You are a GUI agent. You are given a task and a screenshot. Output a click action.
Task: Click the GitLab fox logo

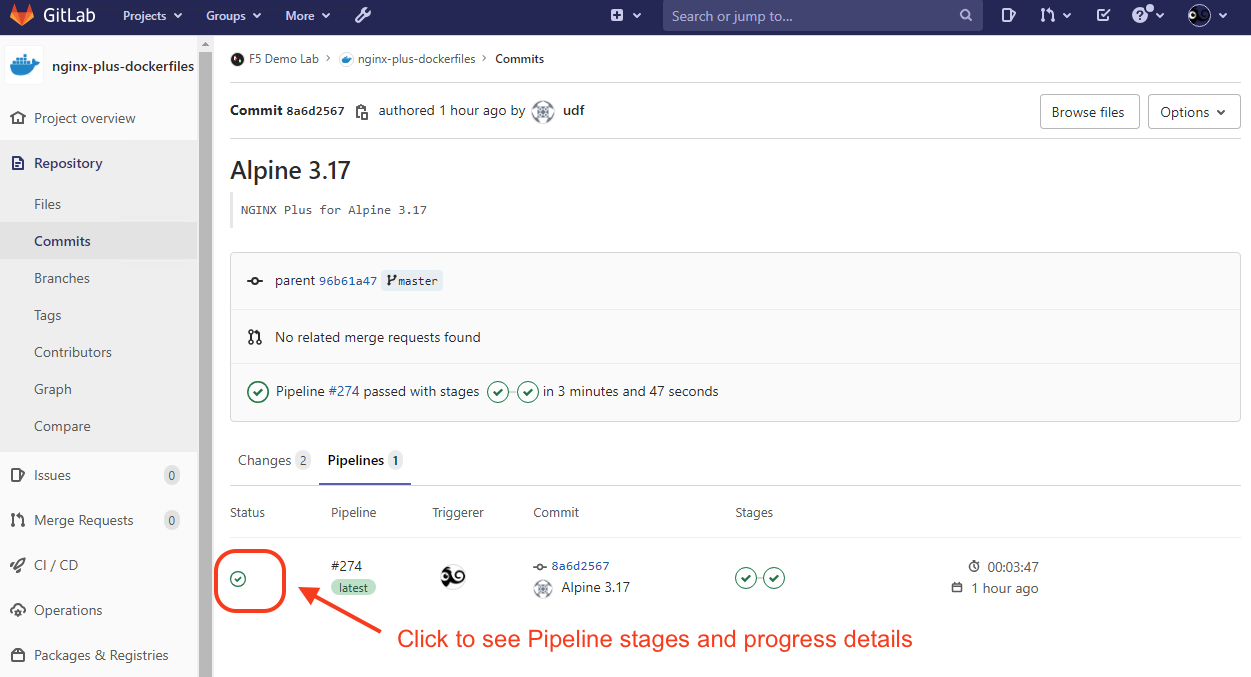pos(21,15)
